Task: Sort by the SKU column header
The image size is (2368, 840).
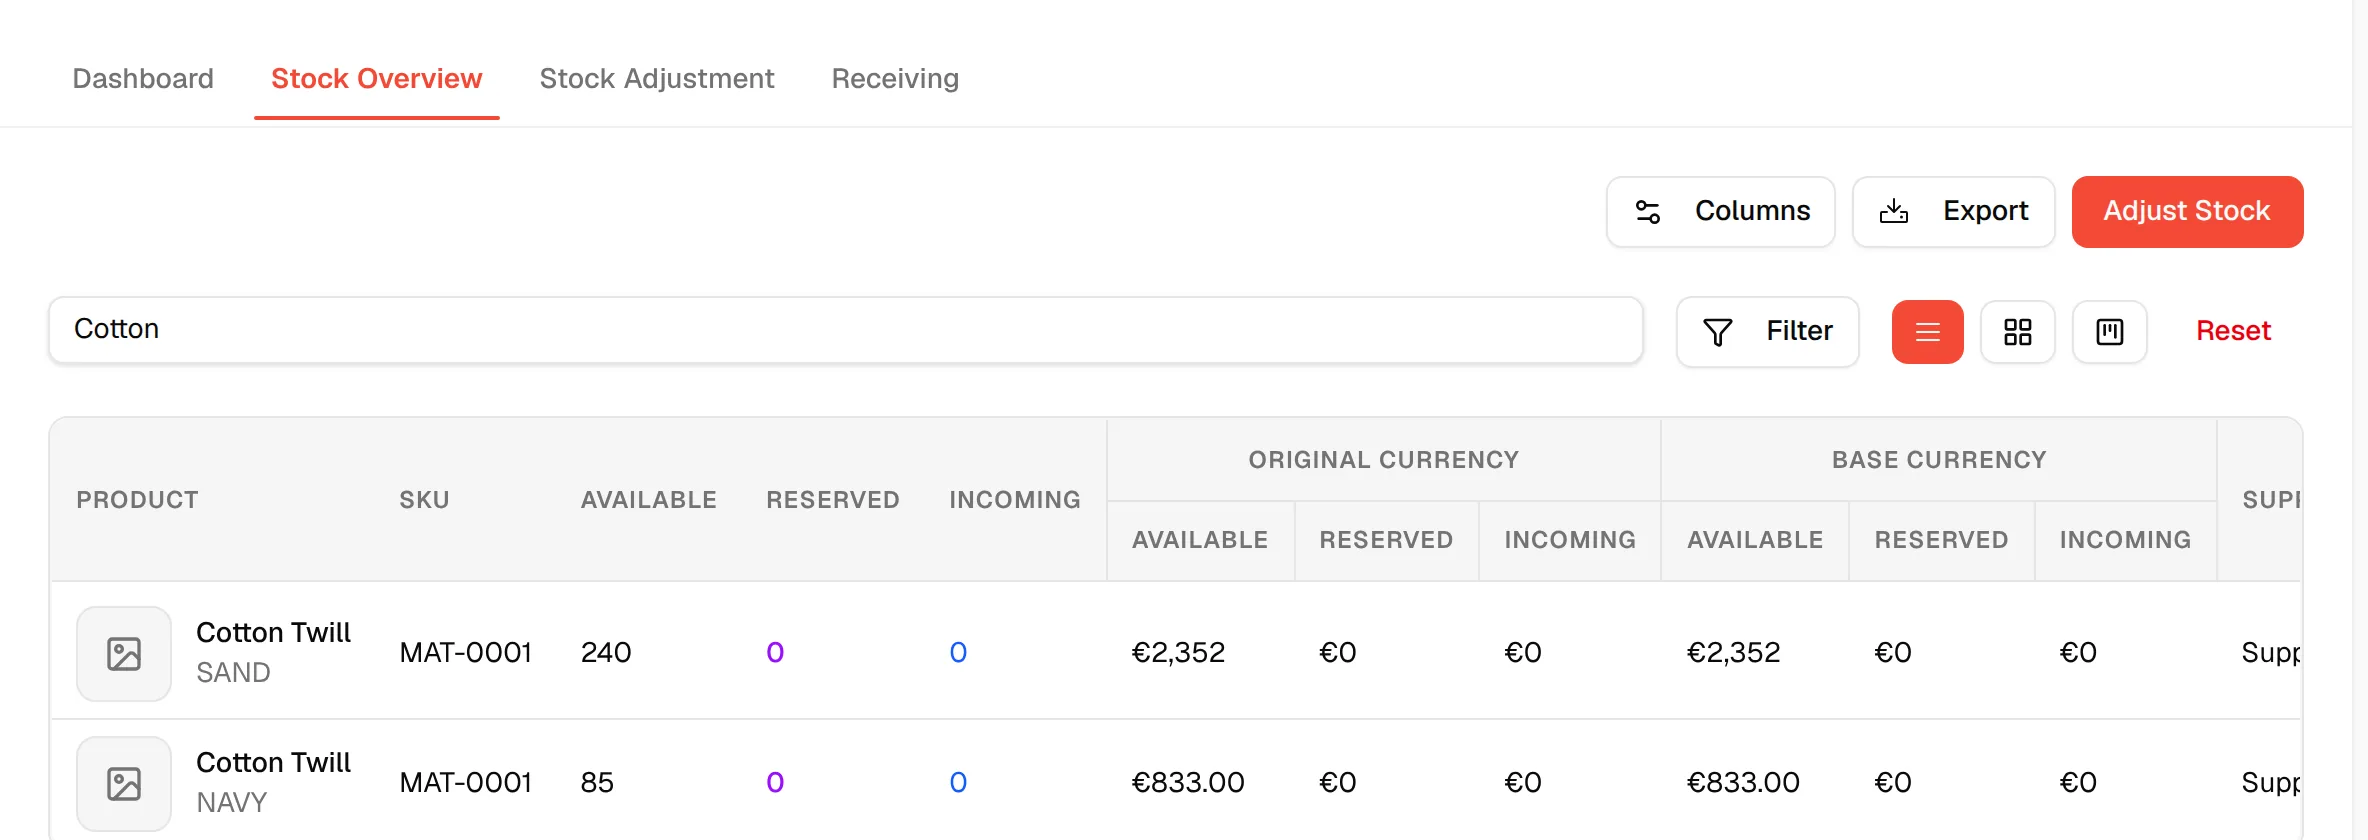Action: click(424, 500)
